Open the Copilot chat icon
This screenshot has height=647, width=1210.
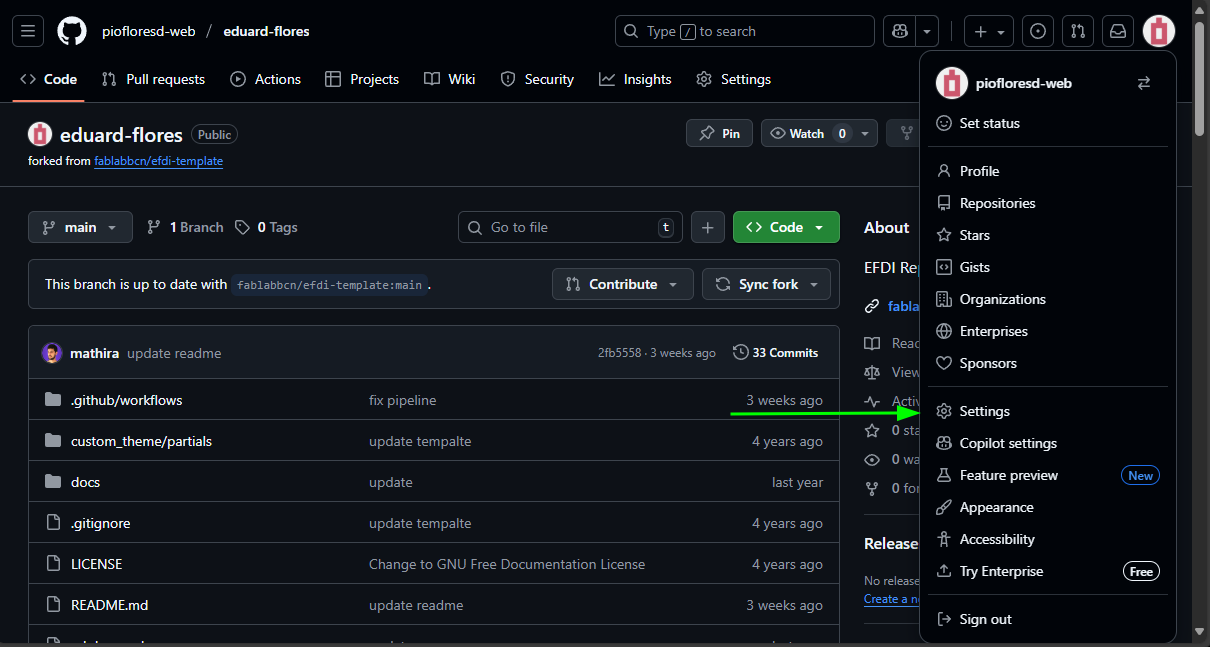[x=899, y=31]
